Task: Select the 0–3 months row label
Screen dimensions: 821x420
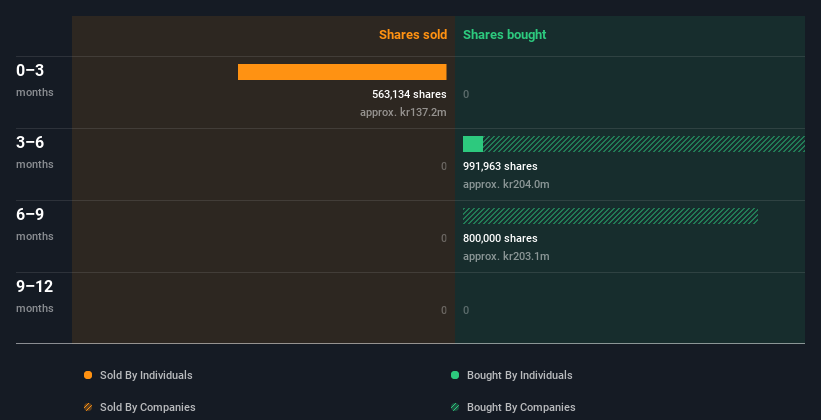Action: tap(35, 80)
